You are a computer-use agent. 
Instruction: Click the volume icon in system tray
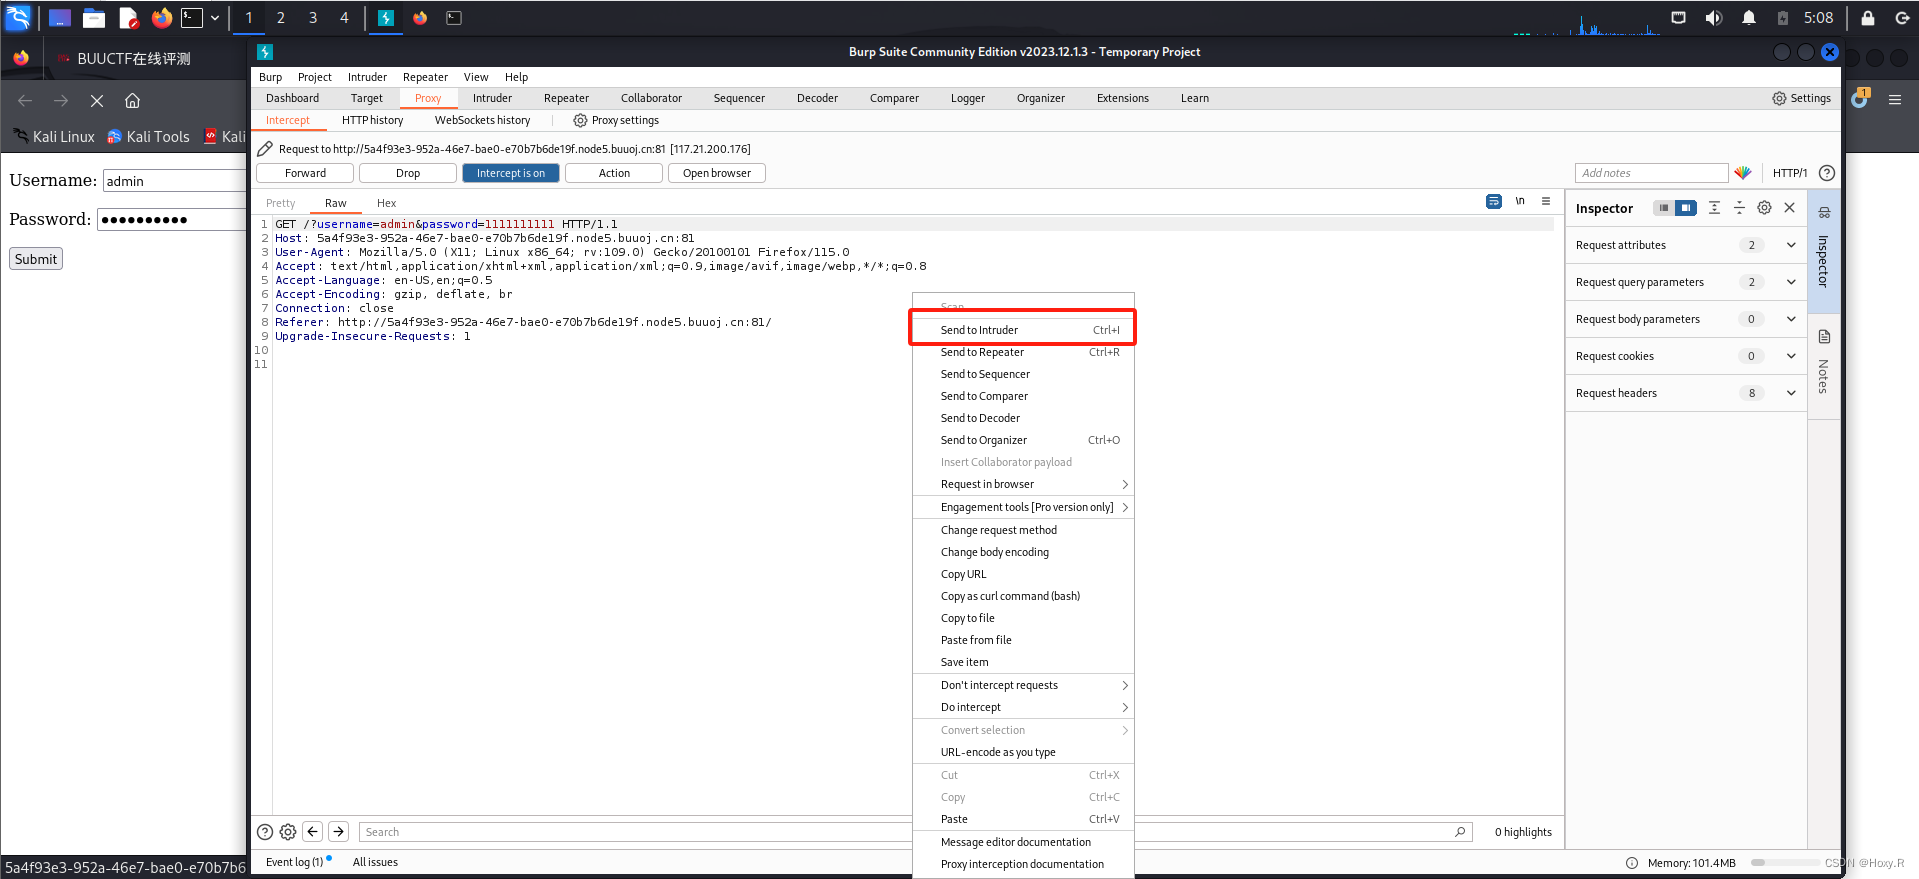pos(1714,18)
